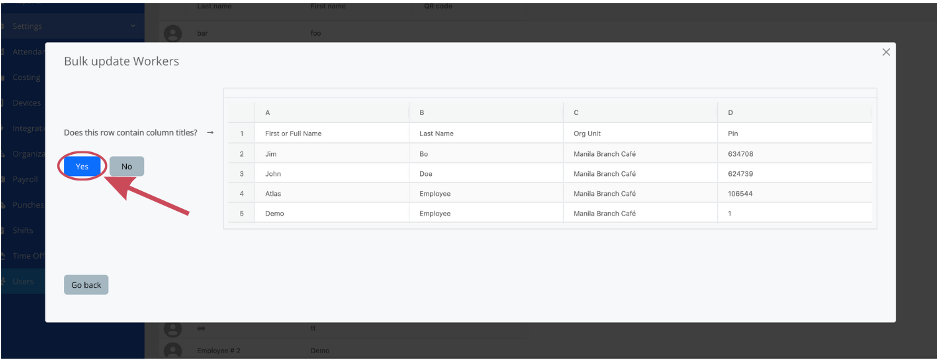The height and width of the screenshot is (360, 938).
Task: Open the Payroll sidebar item
Action: 25,179
